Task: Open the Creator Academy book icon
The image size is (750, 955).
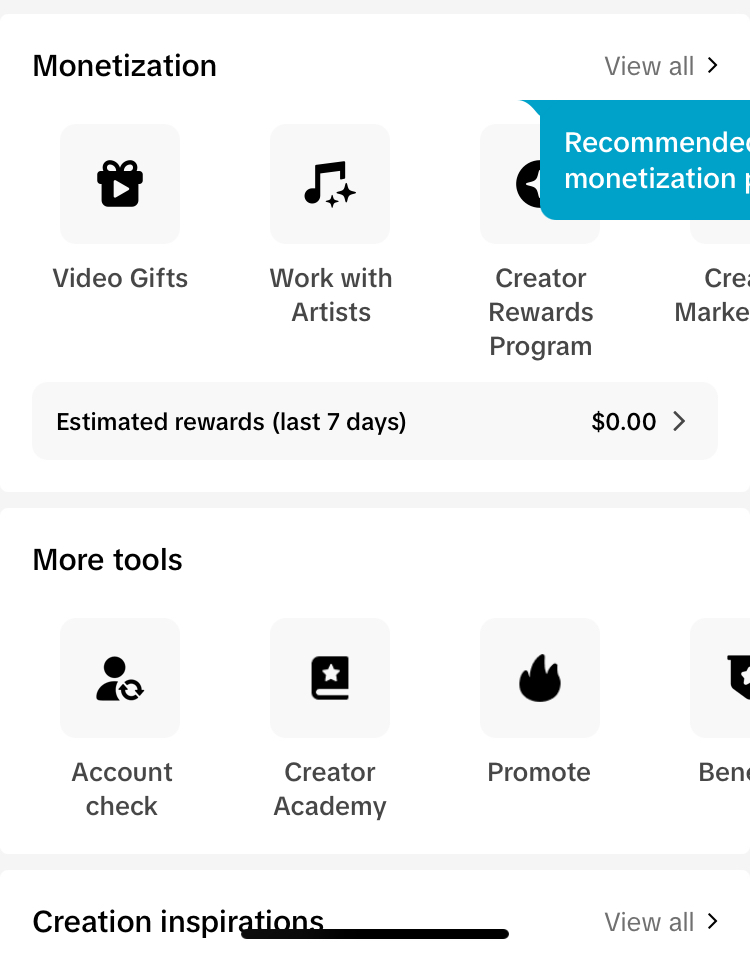Action: pos(330,678)
